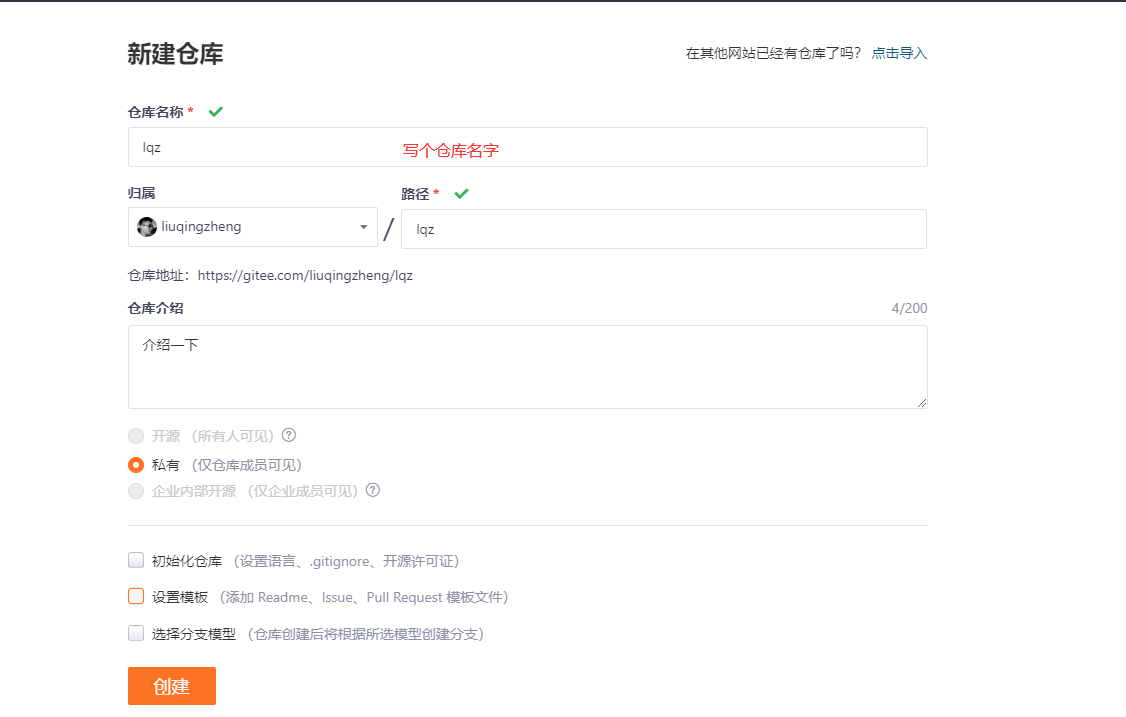This screenshot has width=1126, height=717.
Task: Click into the 路径 input field
Action: [664, 229]
